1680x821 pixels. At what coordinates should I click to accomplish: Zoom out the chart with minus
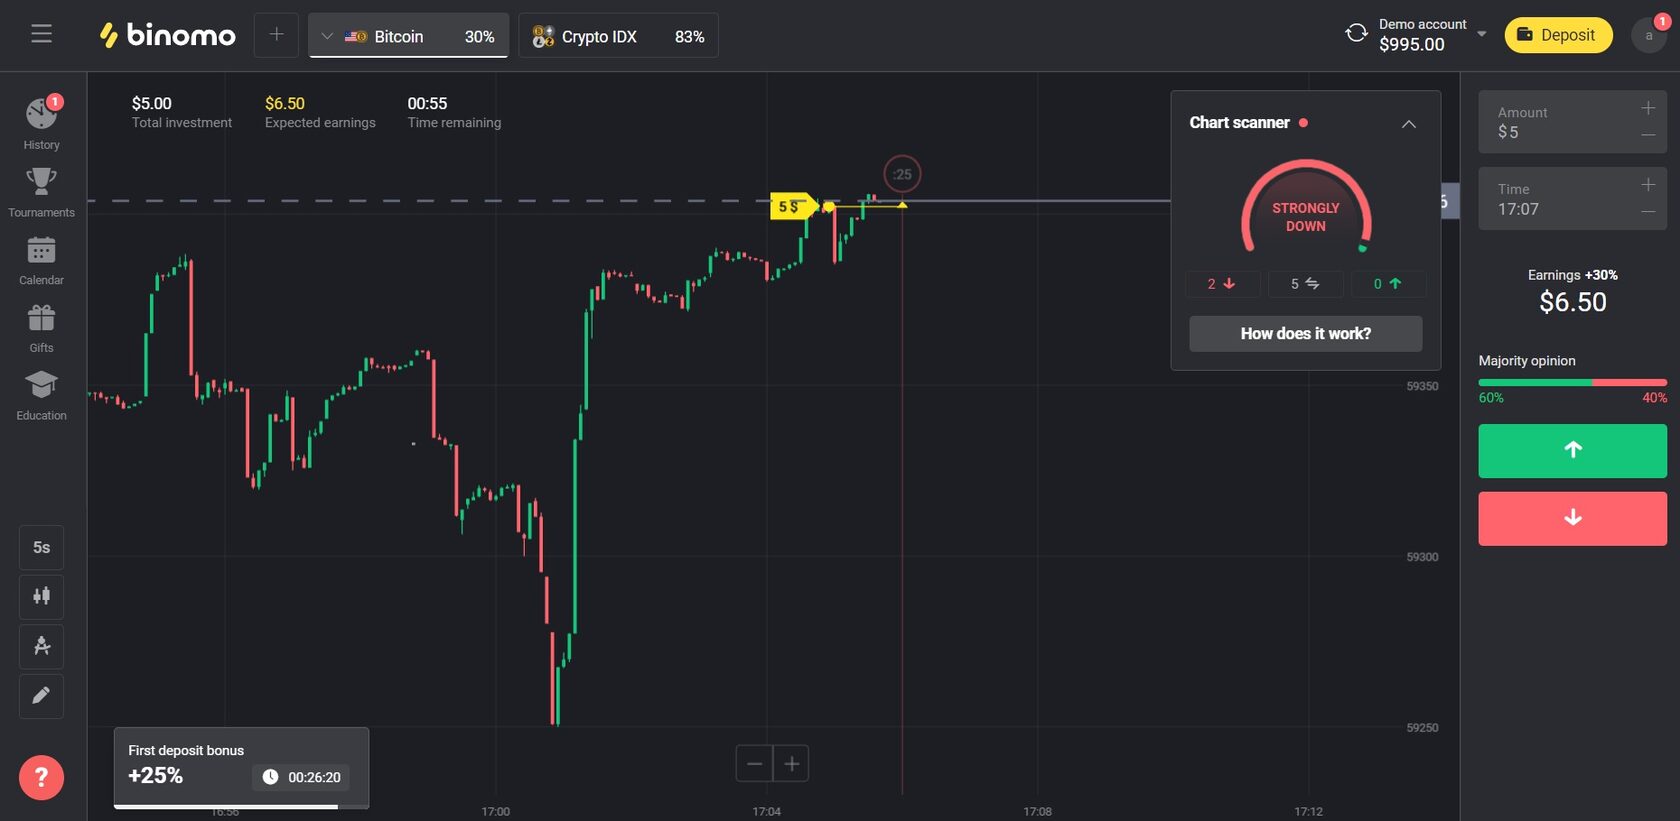[754, 764]
